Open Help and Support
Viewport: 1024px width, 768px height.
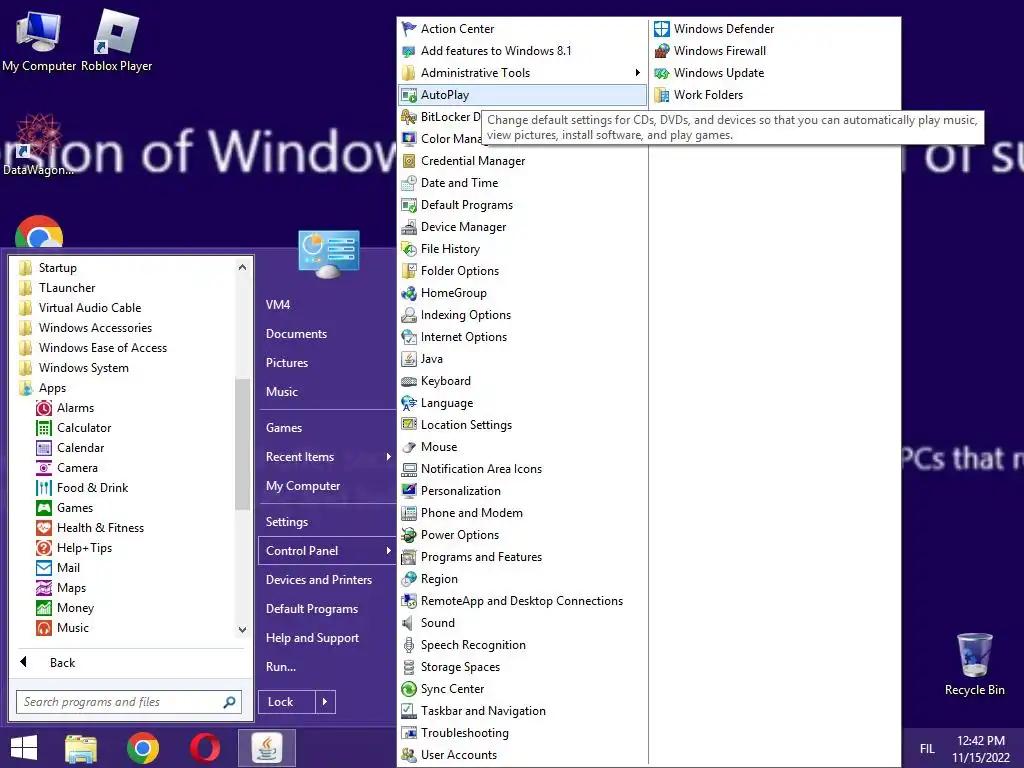point(312,638)
